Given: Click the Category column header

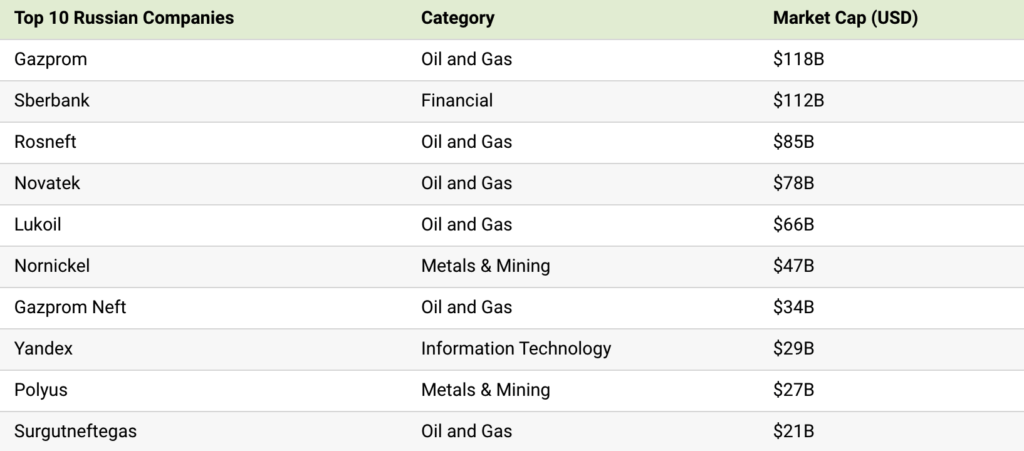Looking at the screenshot, I should click(x=457, y=18).
